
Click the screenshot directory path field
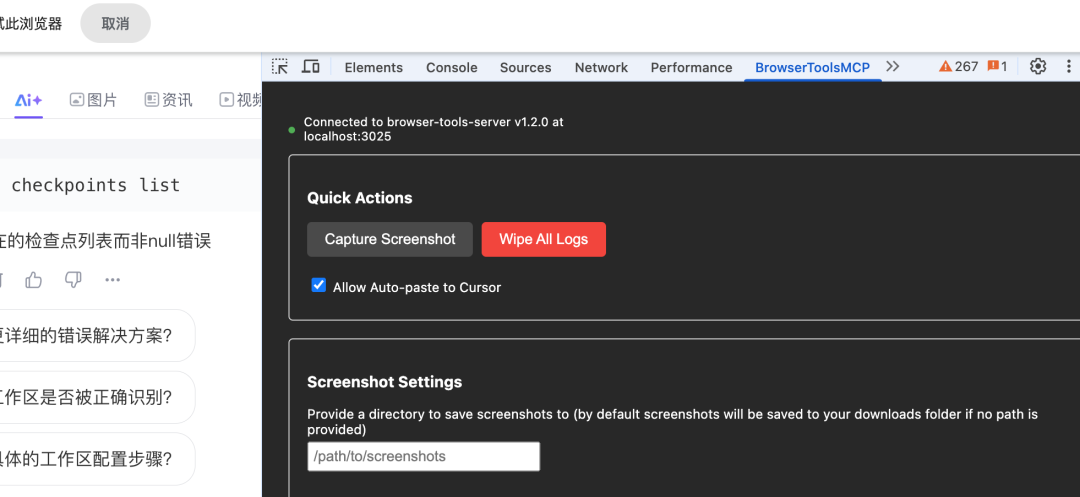[x=423, y=456]
